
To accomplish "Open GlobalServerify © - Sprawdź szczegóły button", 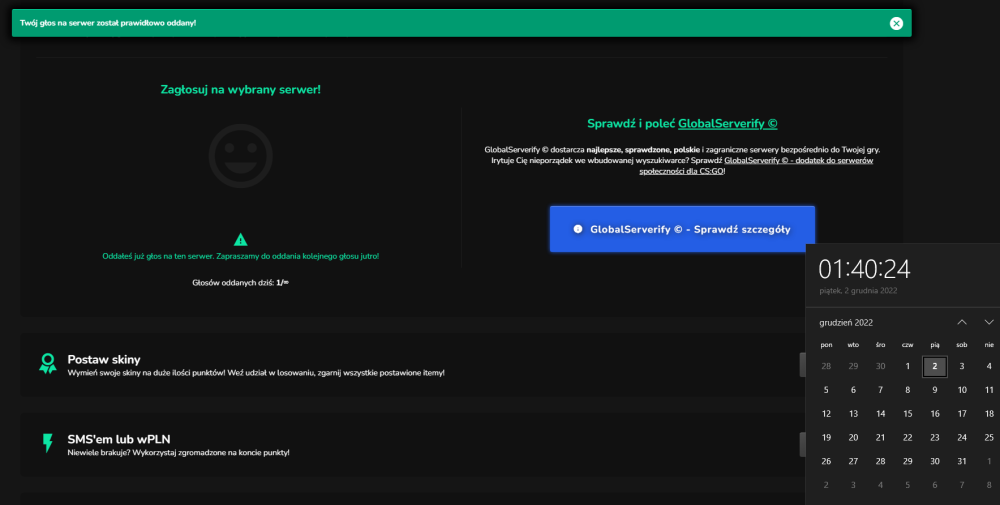I will click(x=682, y=229).
